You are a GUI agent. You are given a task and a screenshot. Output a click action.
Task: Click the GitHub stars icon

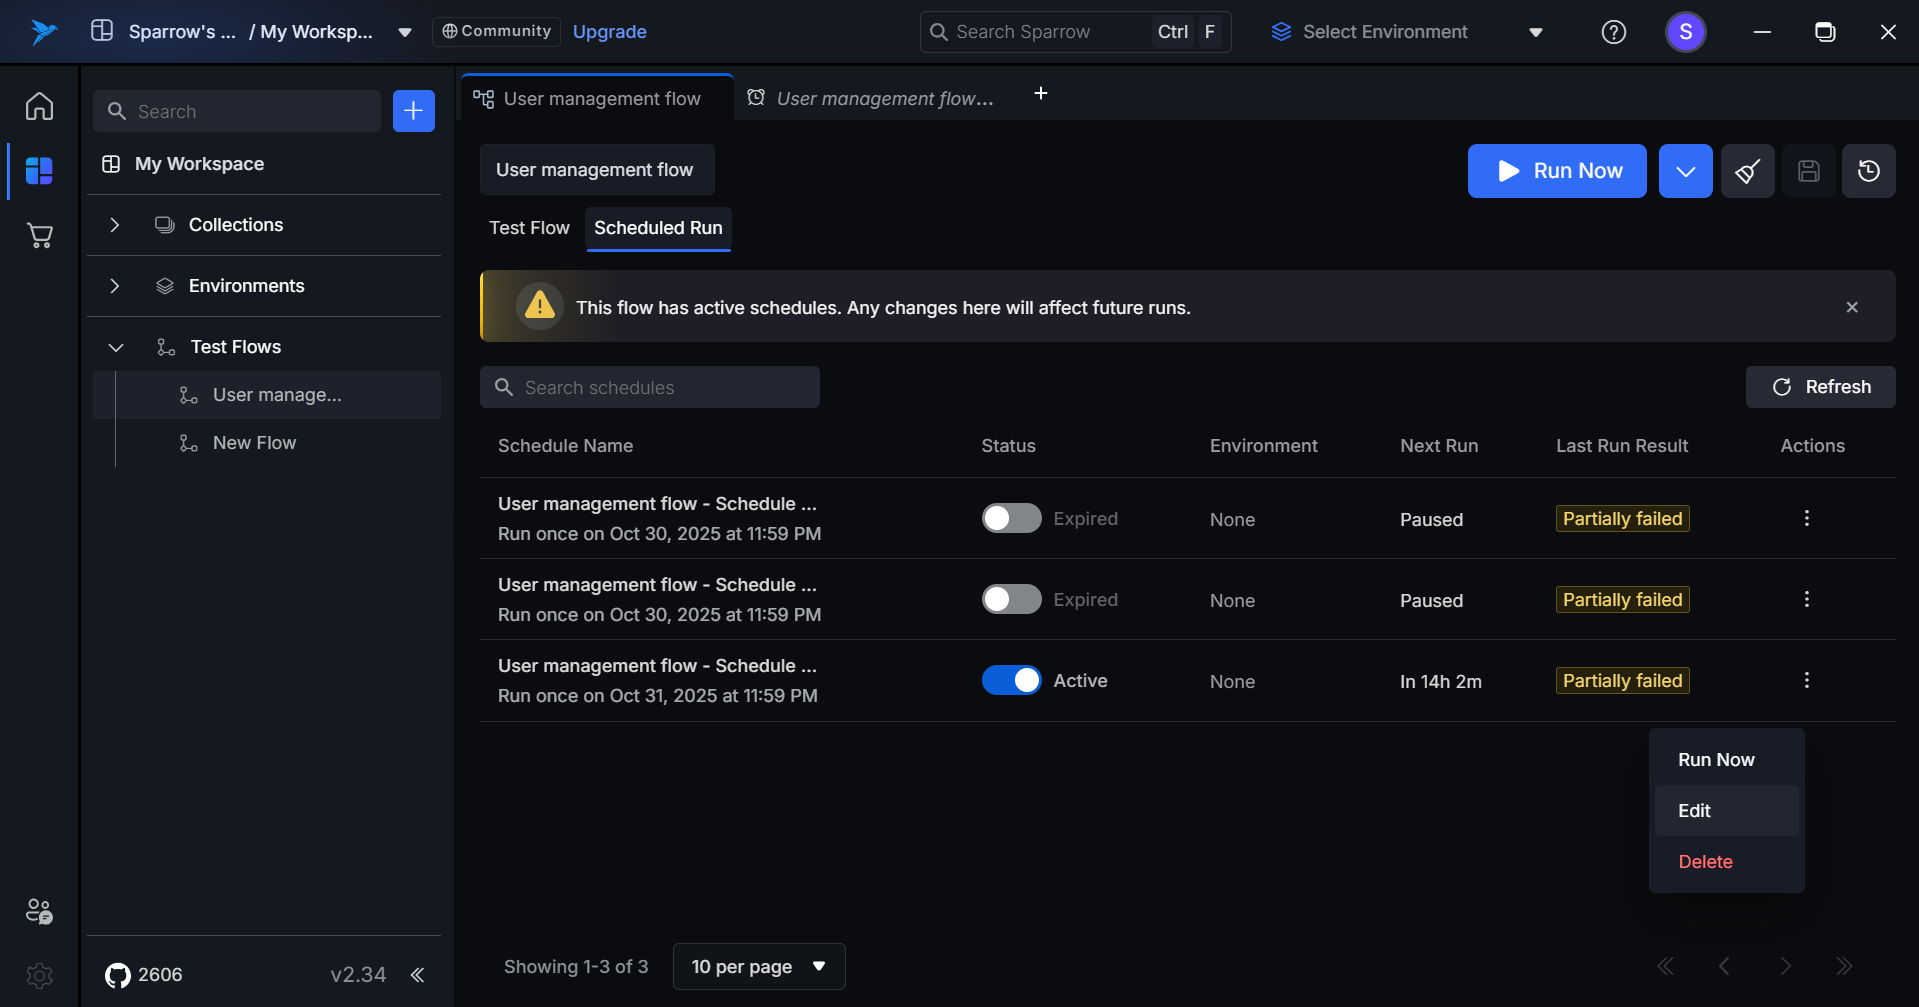[118, 975]
